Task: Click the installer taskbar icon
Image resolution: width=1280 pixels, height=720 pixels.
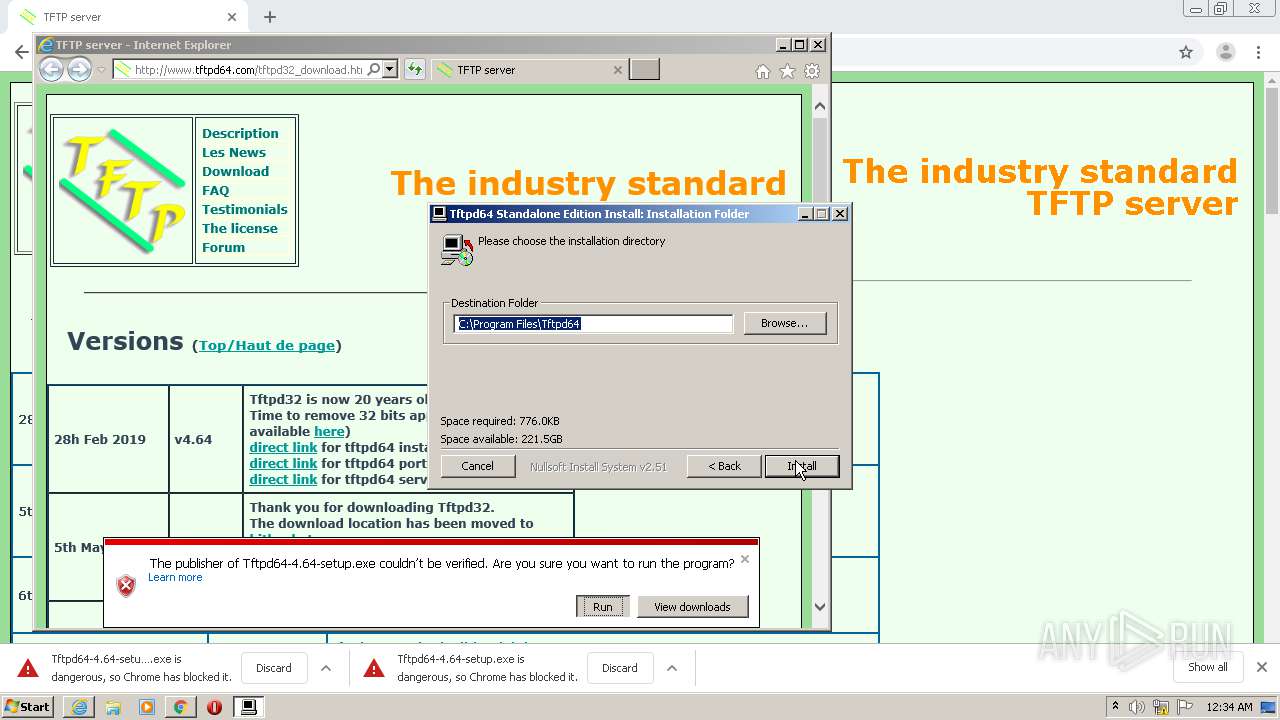Action: coord(248,707)
